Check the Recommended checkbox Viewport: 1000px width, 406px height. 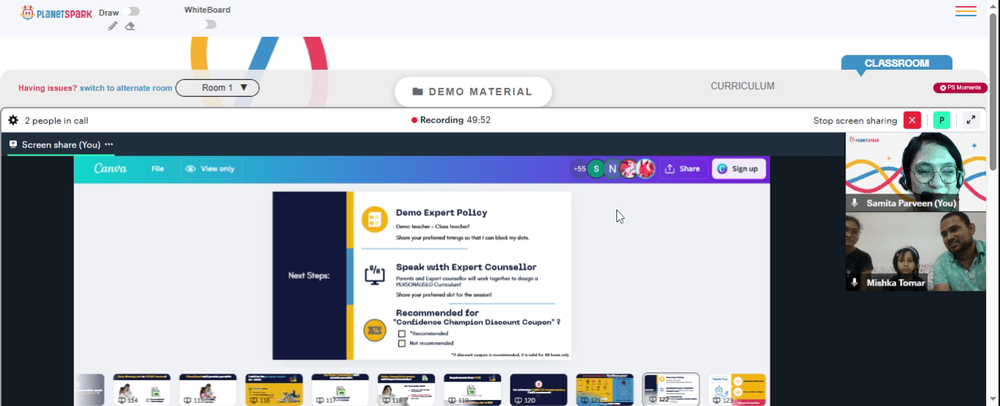coord(402,333)
